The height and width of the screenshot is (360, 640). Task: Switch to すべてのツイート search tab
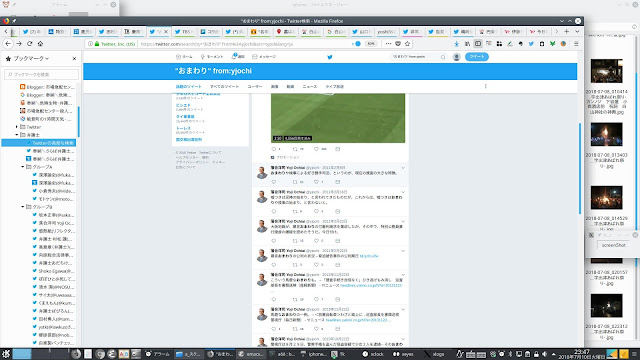[x=224, y=87]
